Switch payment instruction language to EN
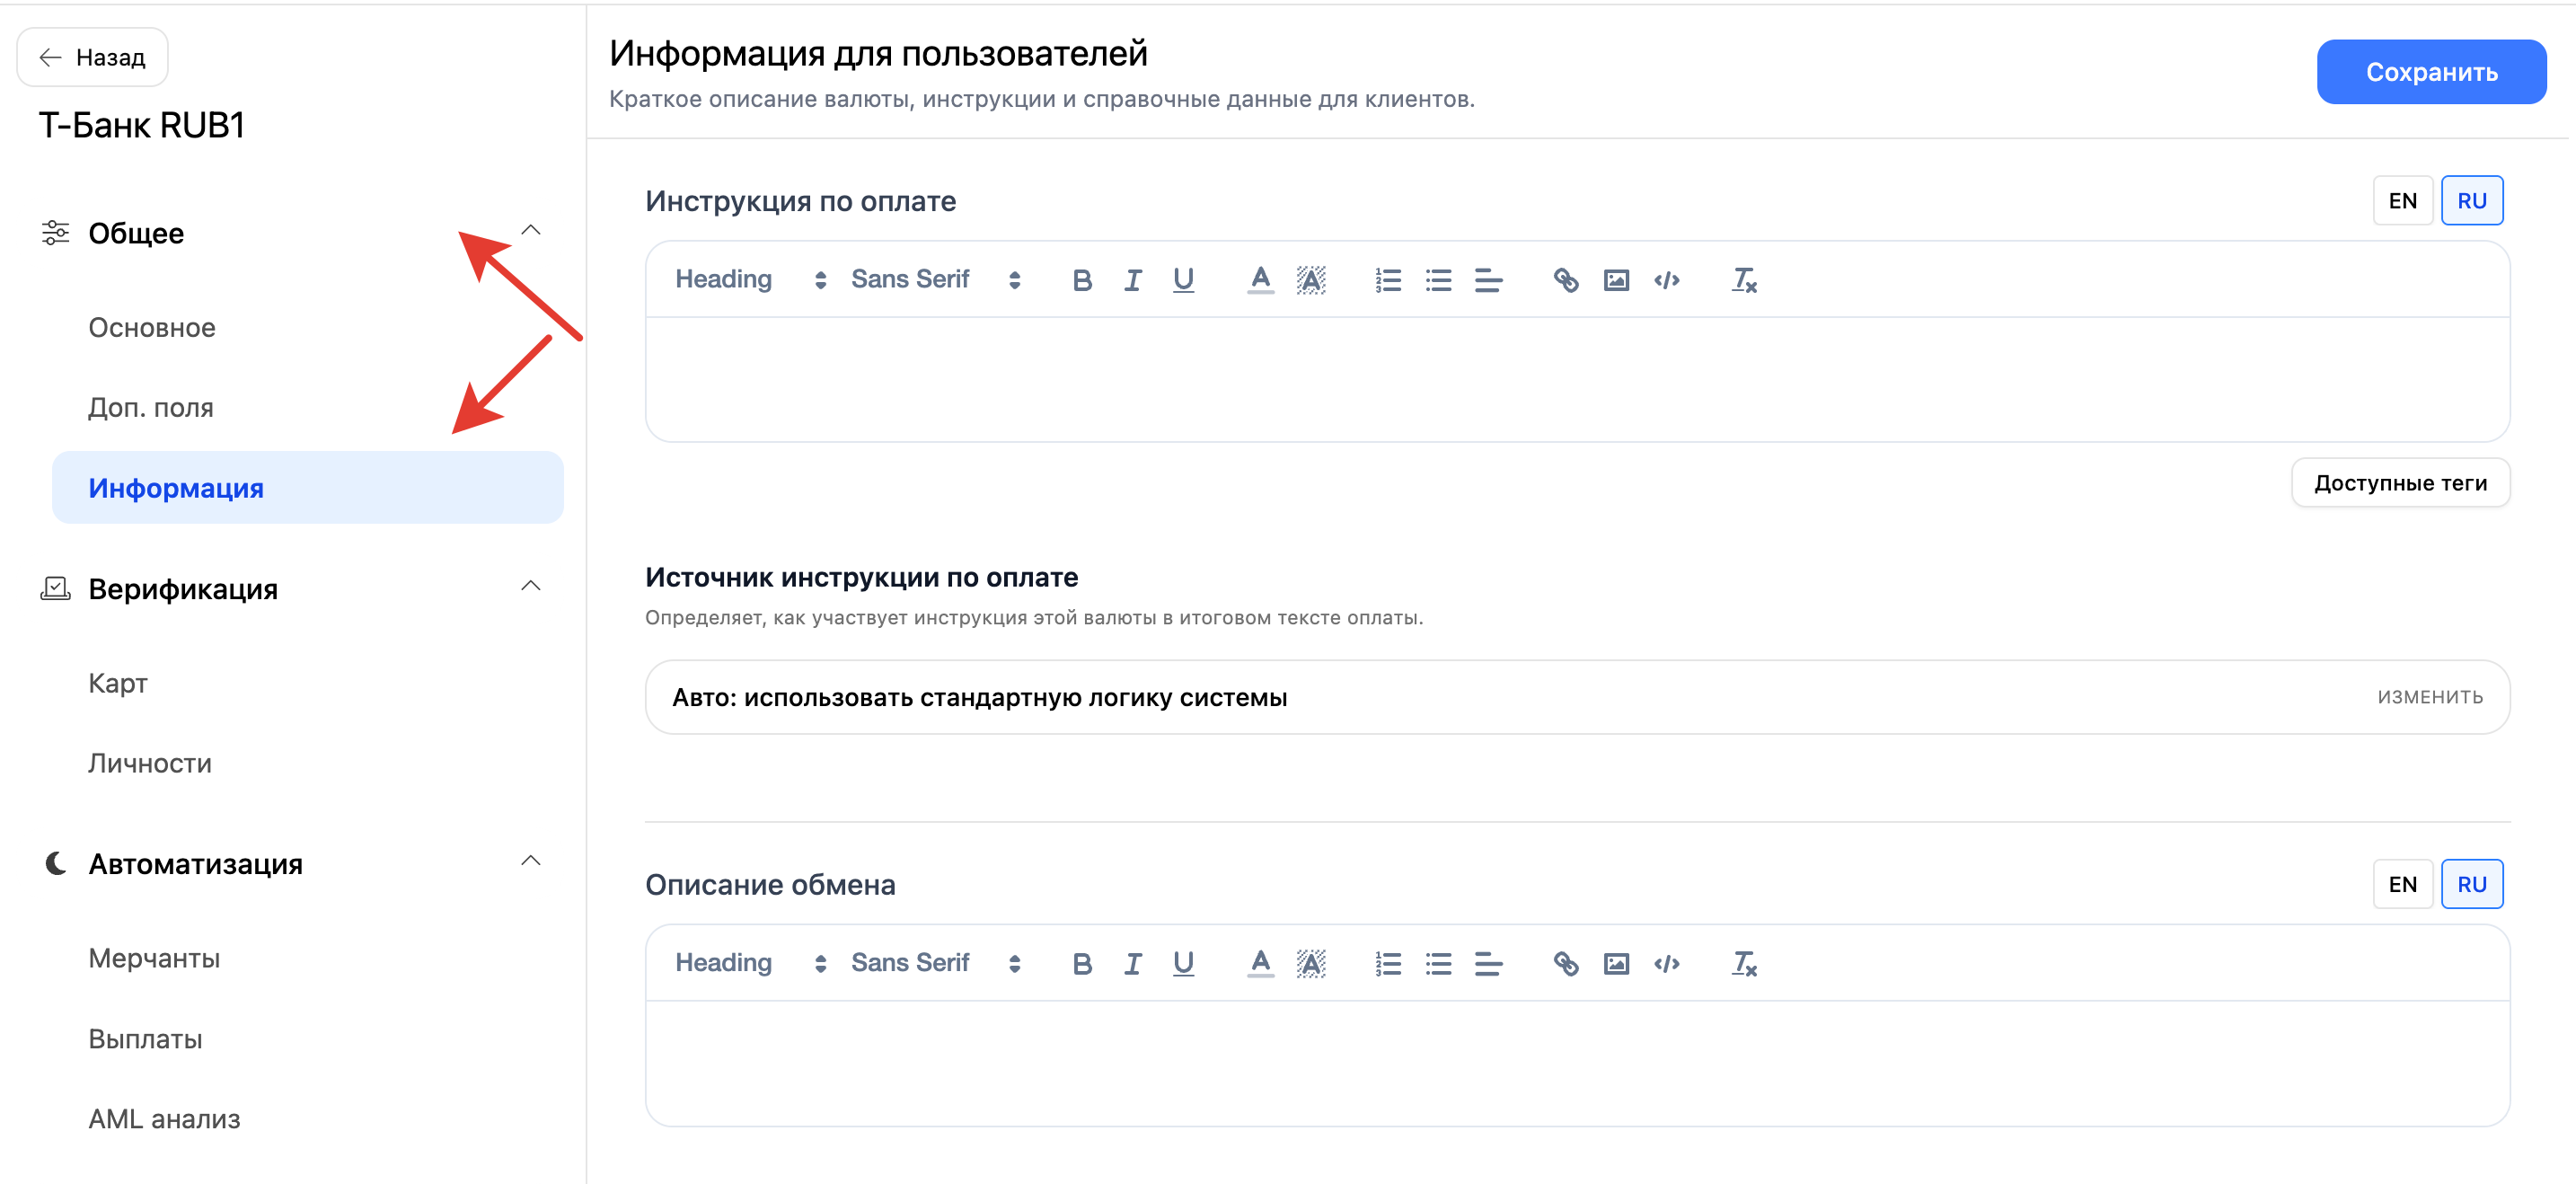Screen dimensions: 2576x1184 pos(2402,201)
